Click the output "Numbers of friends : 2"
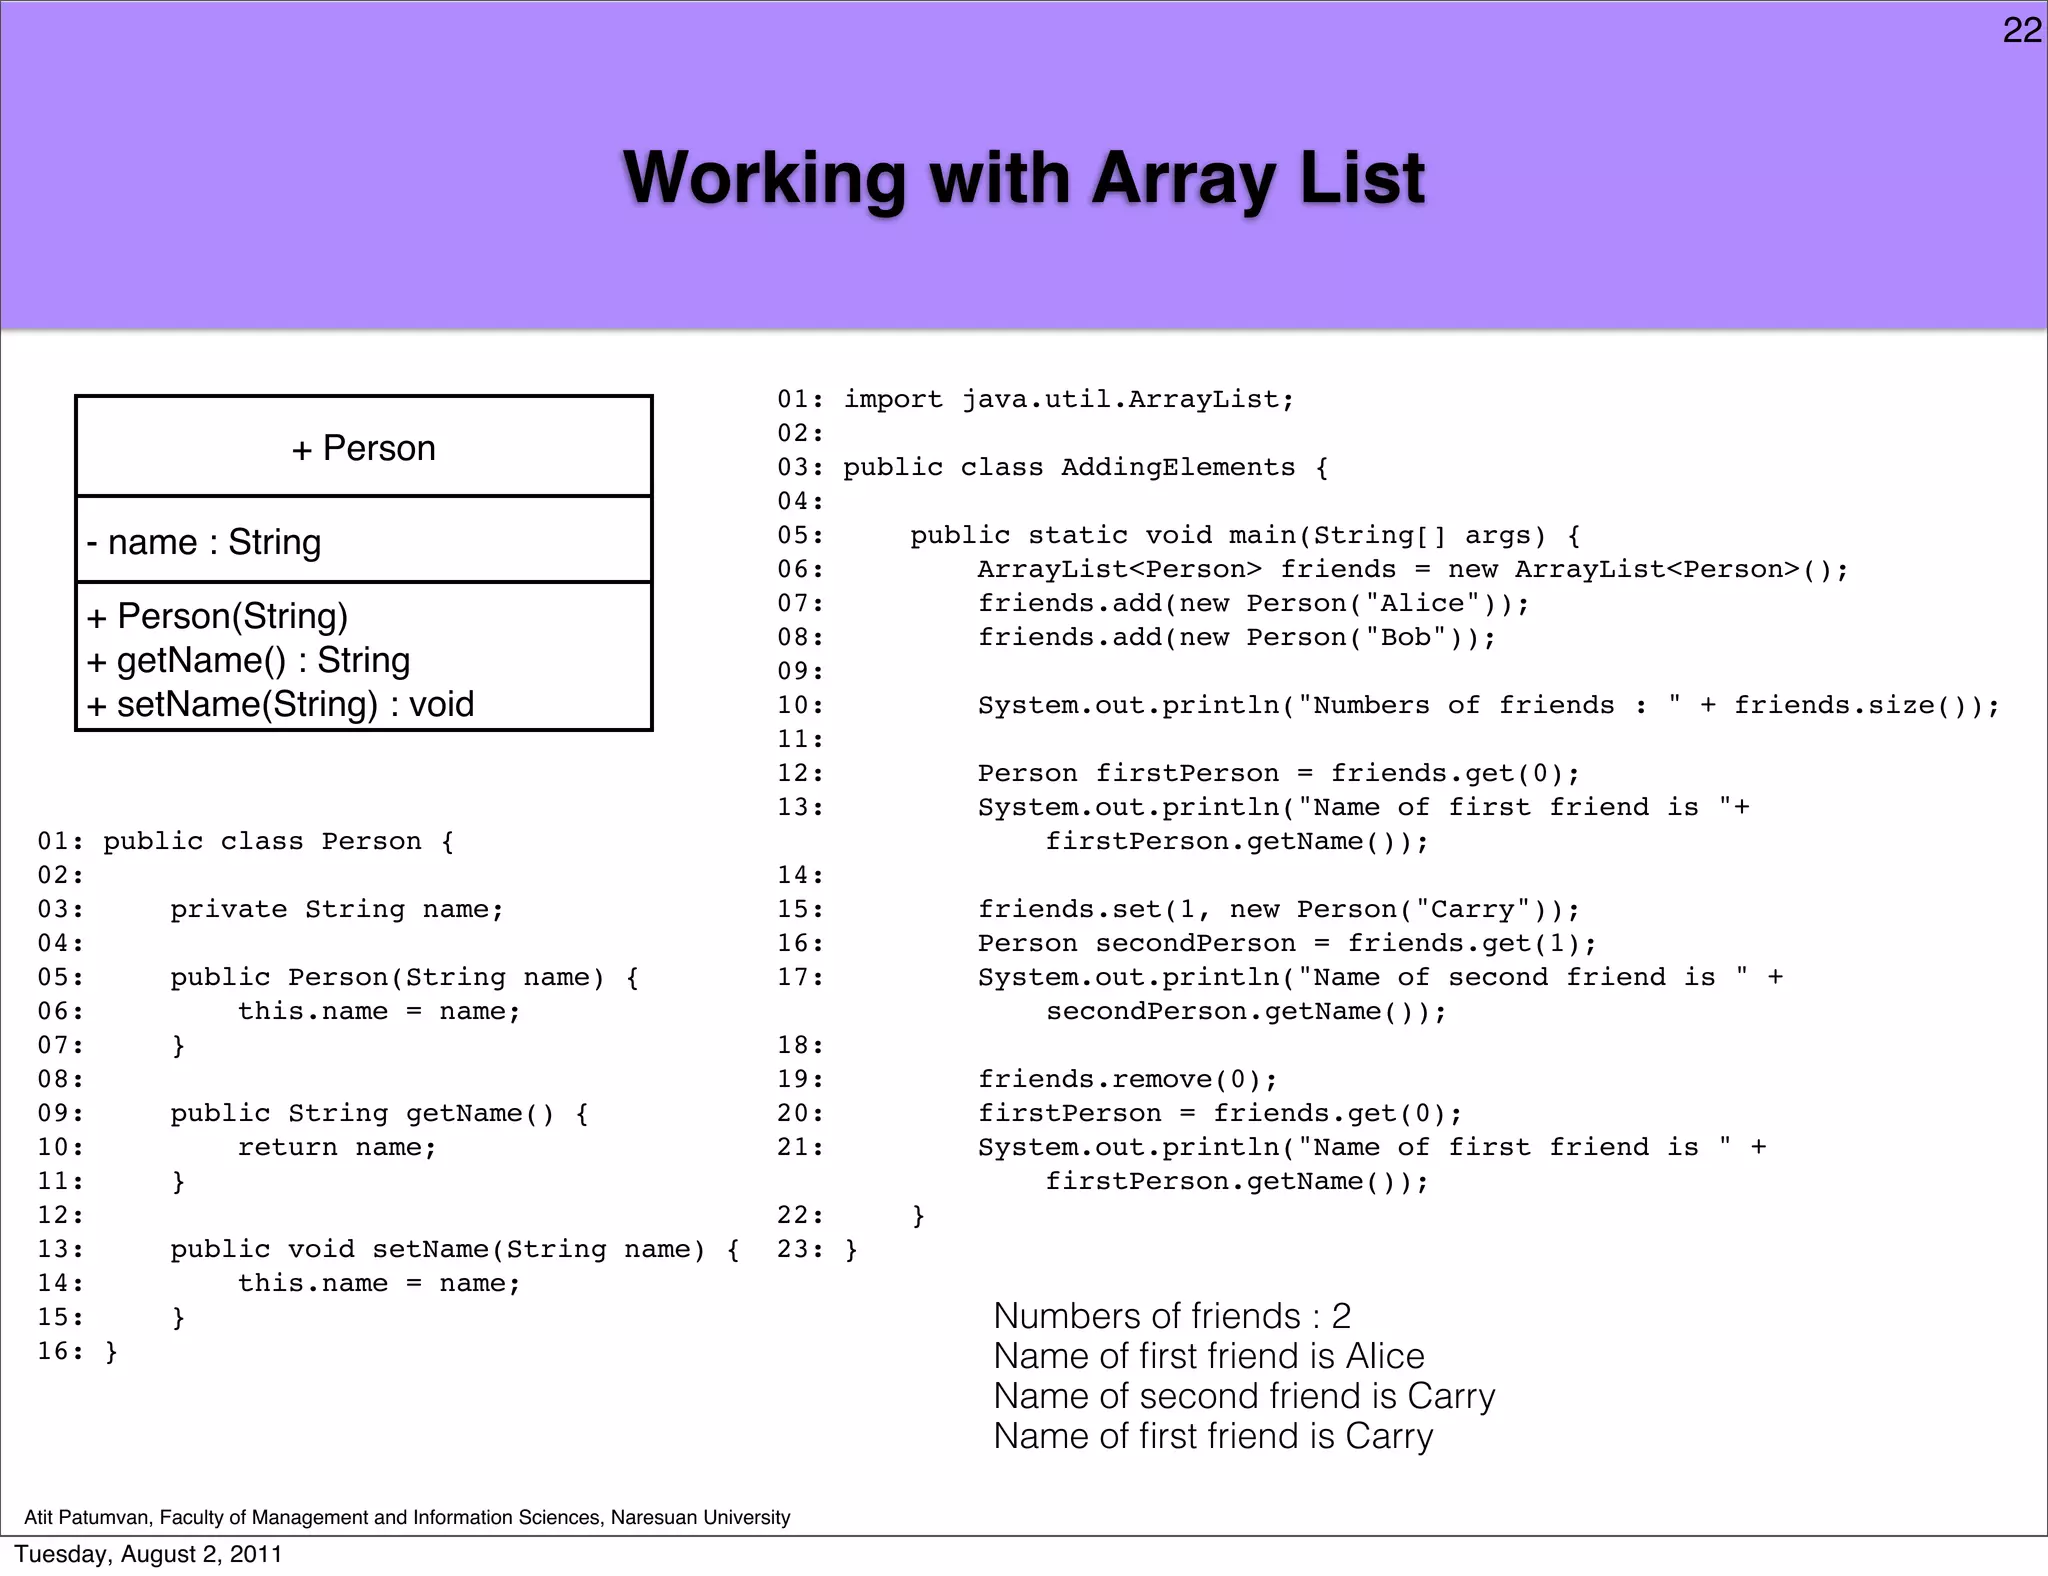Screen dimensions: 2048x1576 pyautogui.click(x=1172, y=1316)
